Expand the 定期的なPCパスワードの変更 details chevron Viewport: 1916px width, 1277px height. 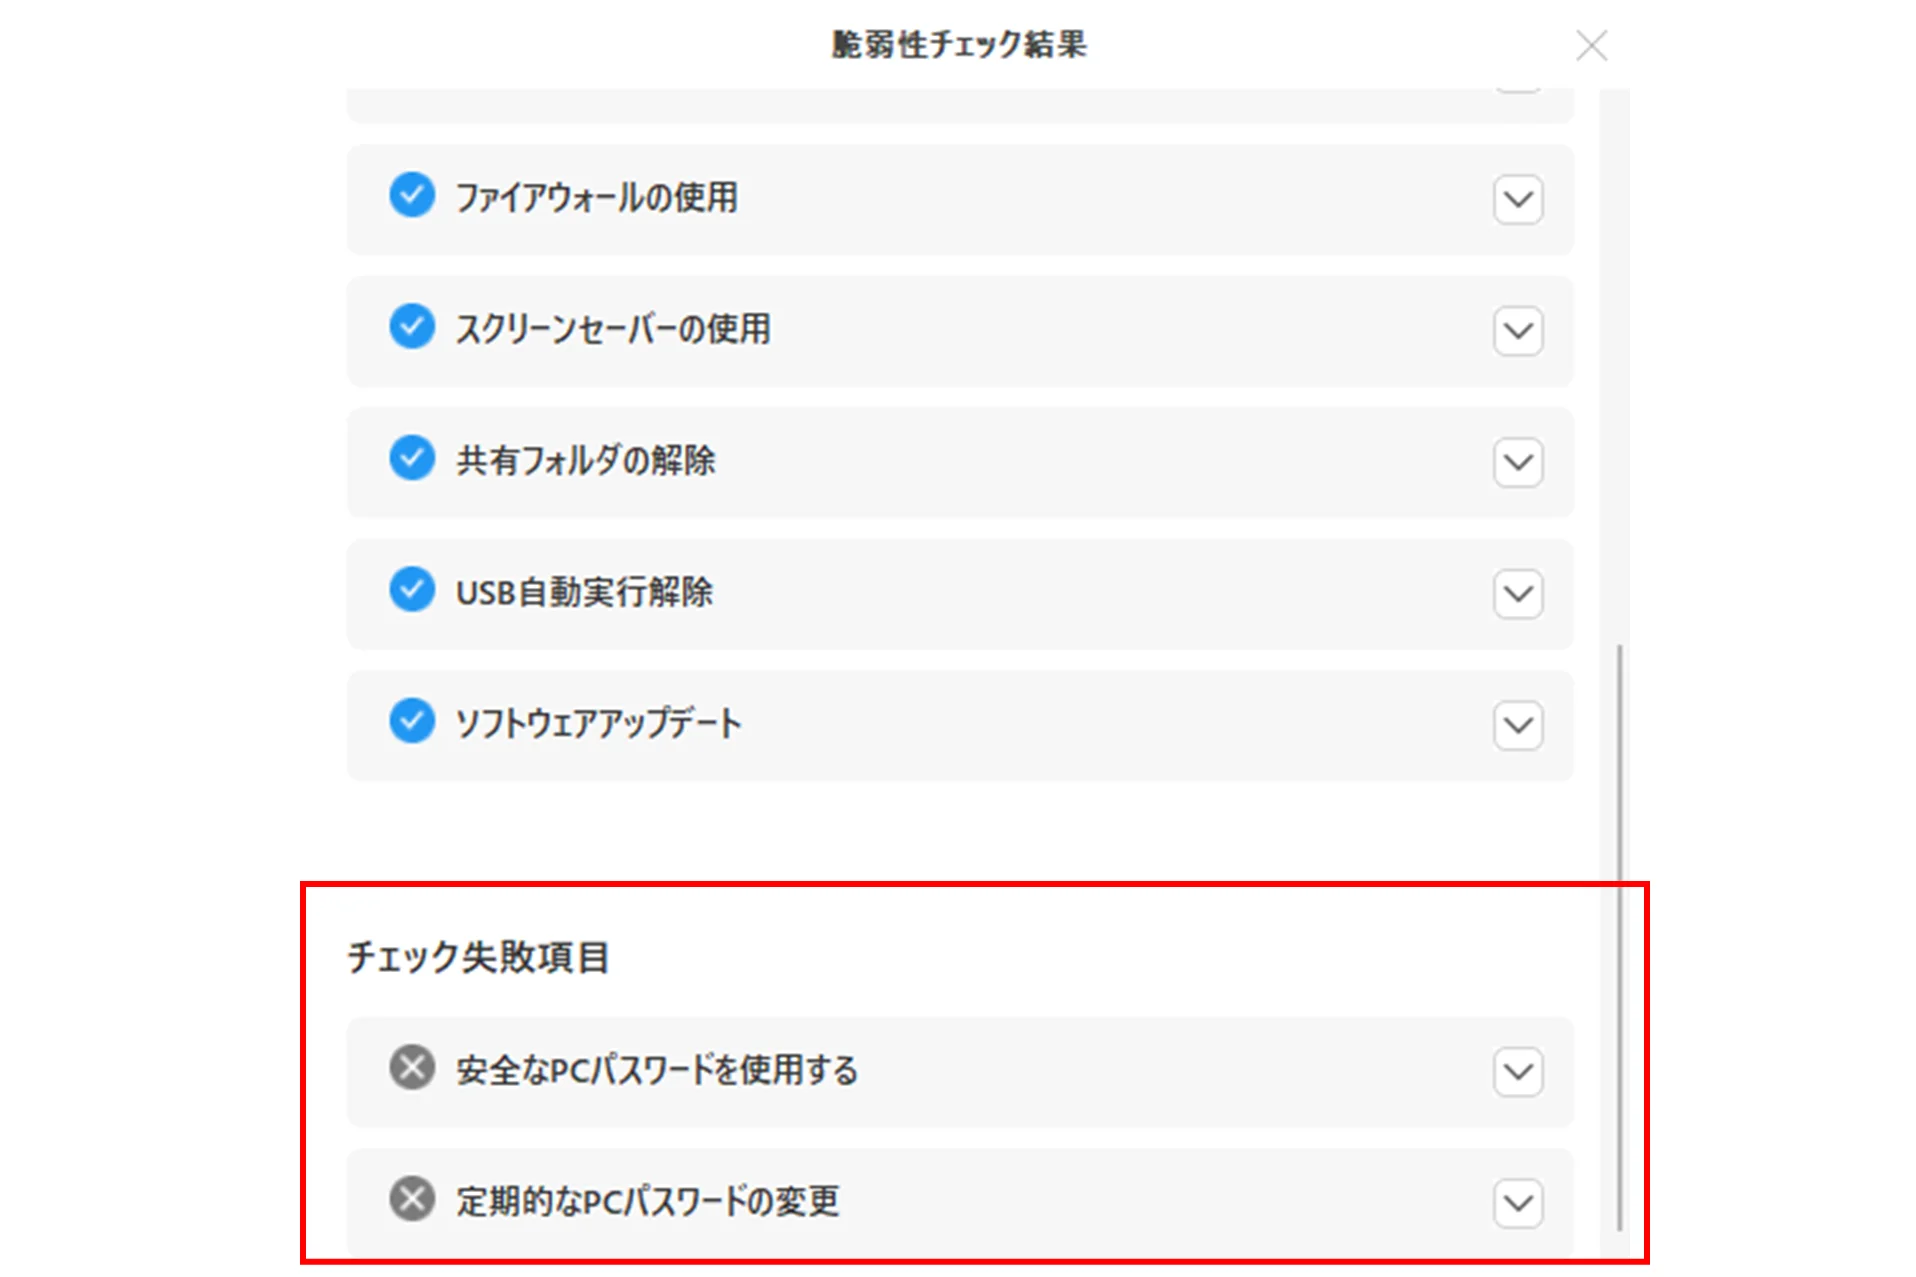click(x=1517, y=1203)
